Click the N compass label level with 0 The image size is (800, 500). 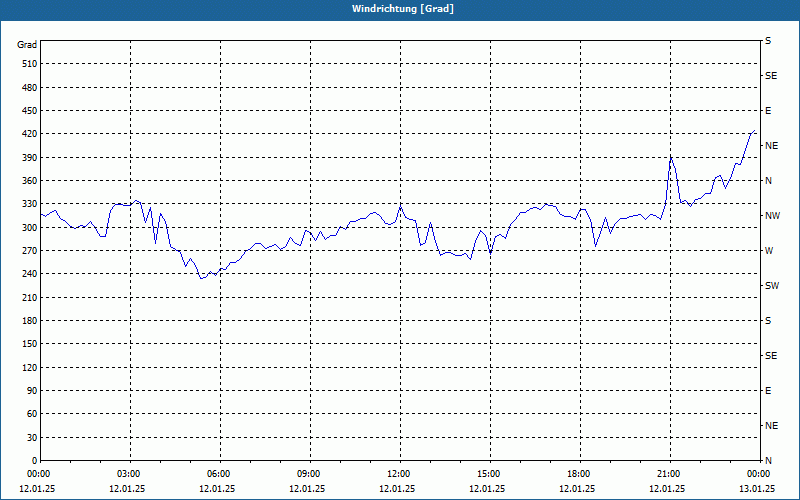[x=768, y=461]
